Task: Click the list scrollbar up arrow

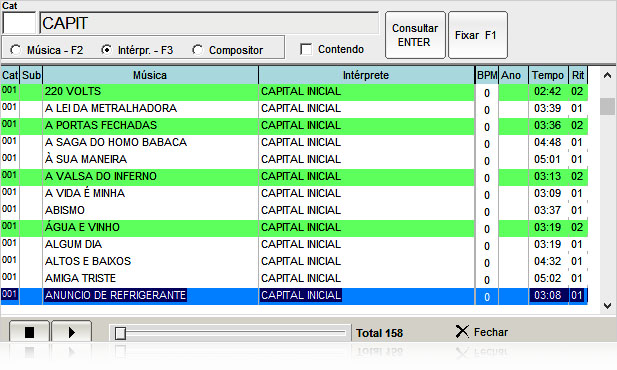Action: pyautogui.click(x=607, y=75)
